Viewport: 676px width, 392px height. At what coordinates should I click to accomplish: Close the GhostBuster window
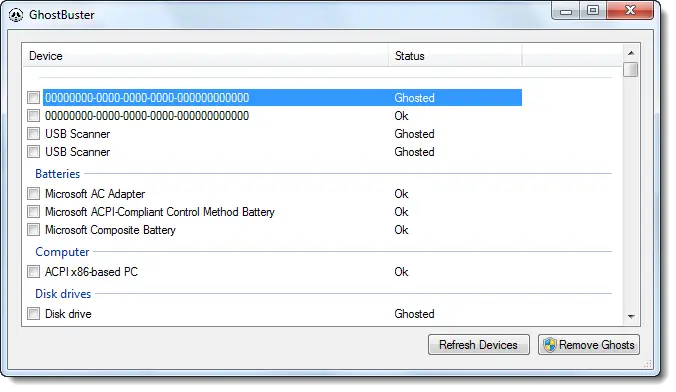630,11
